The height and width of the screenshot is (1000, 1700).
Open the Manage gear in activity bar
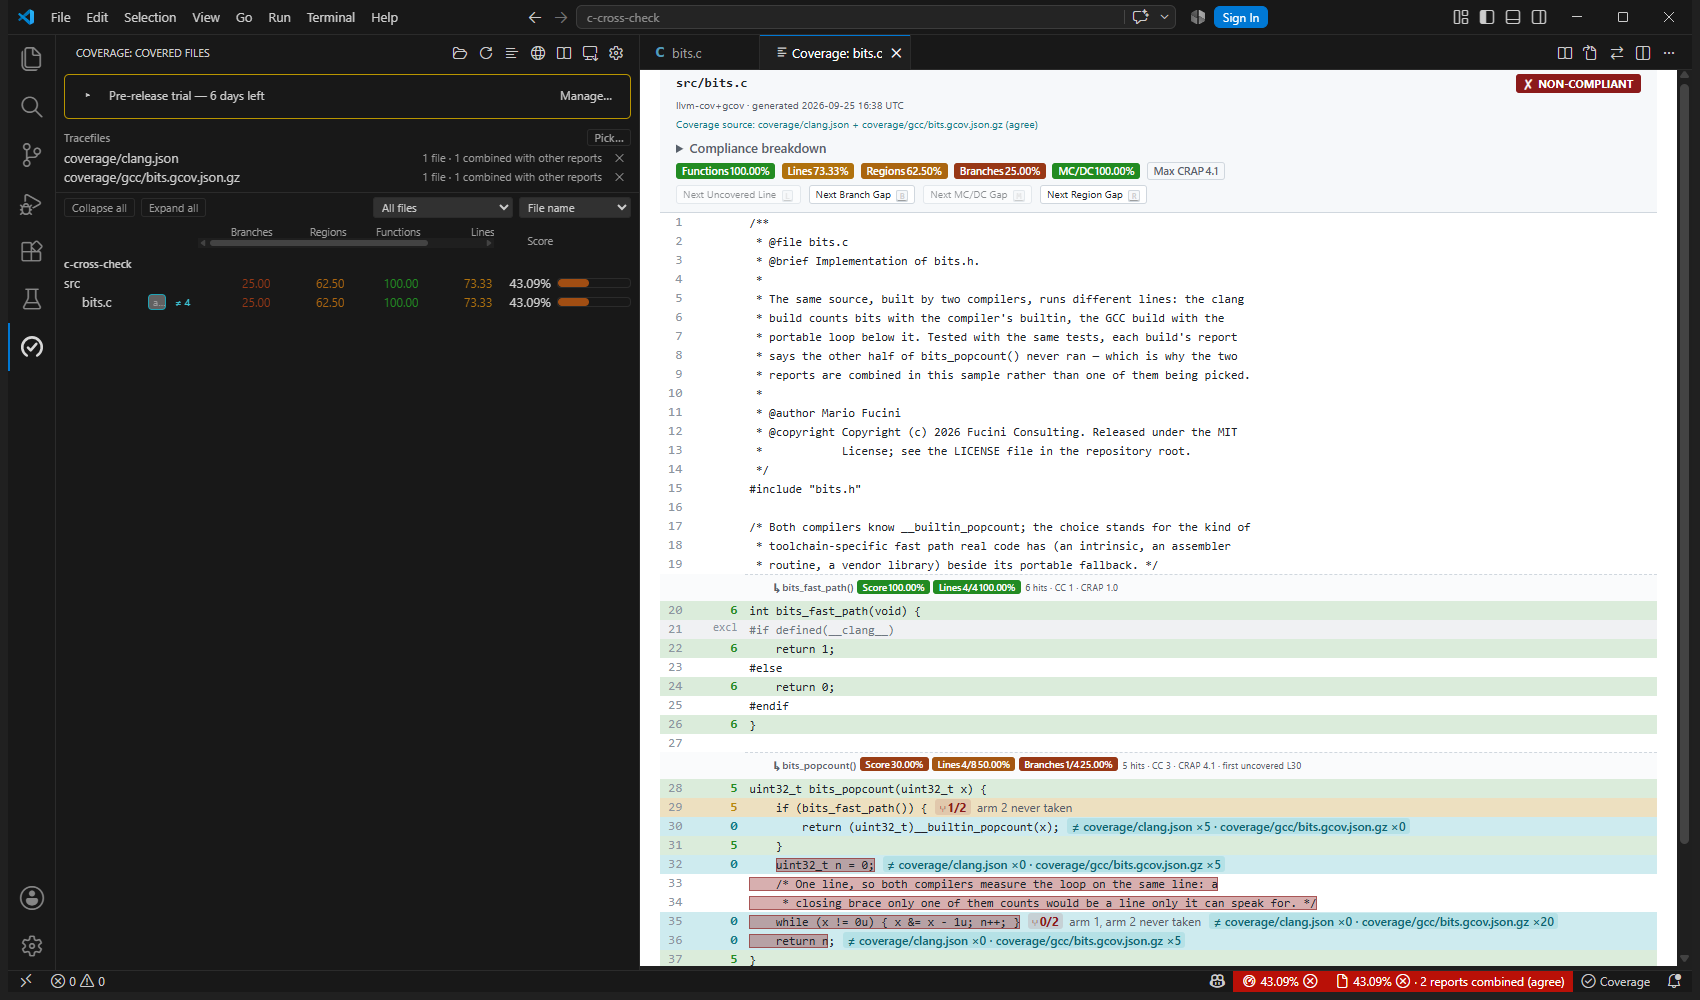[31, 946]
